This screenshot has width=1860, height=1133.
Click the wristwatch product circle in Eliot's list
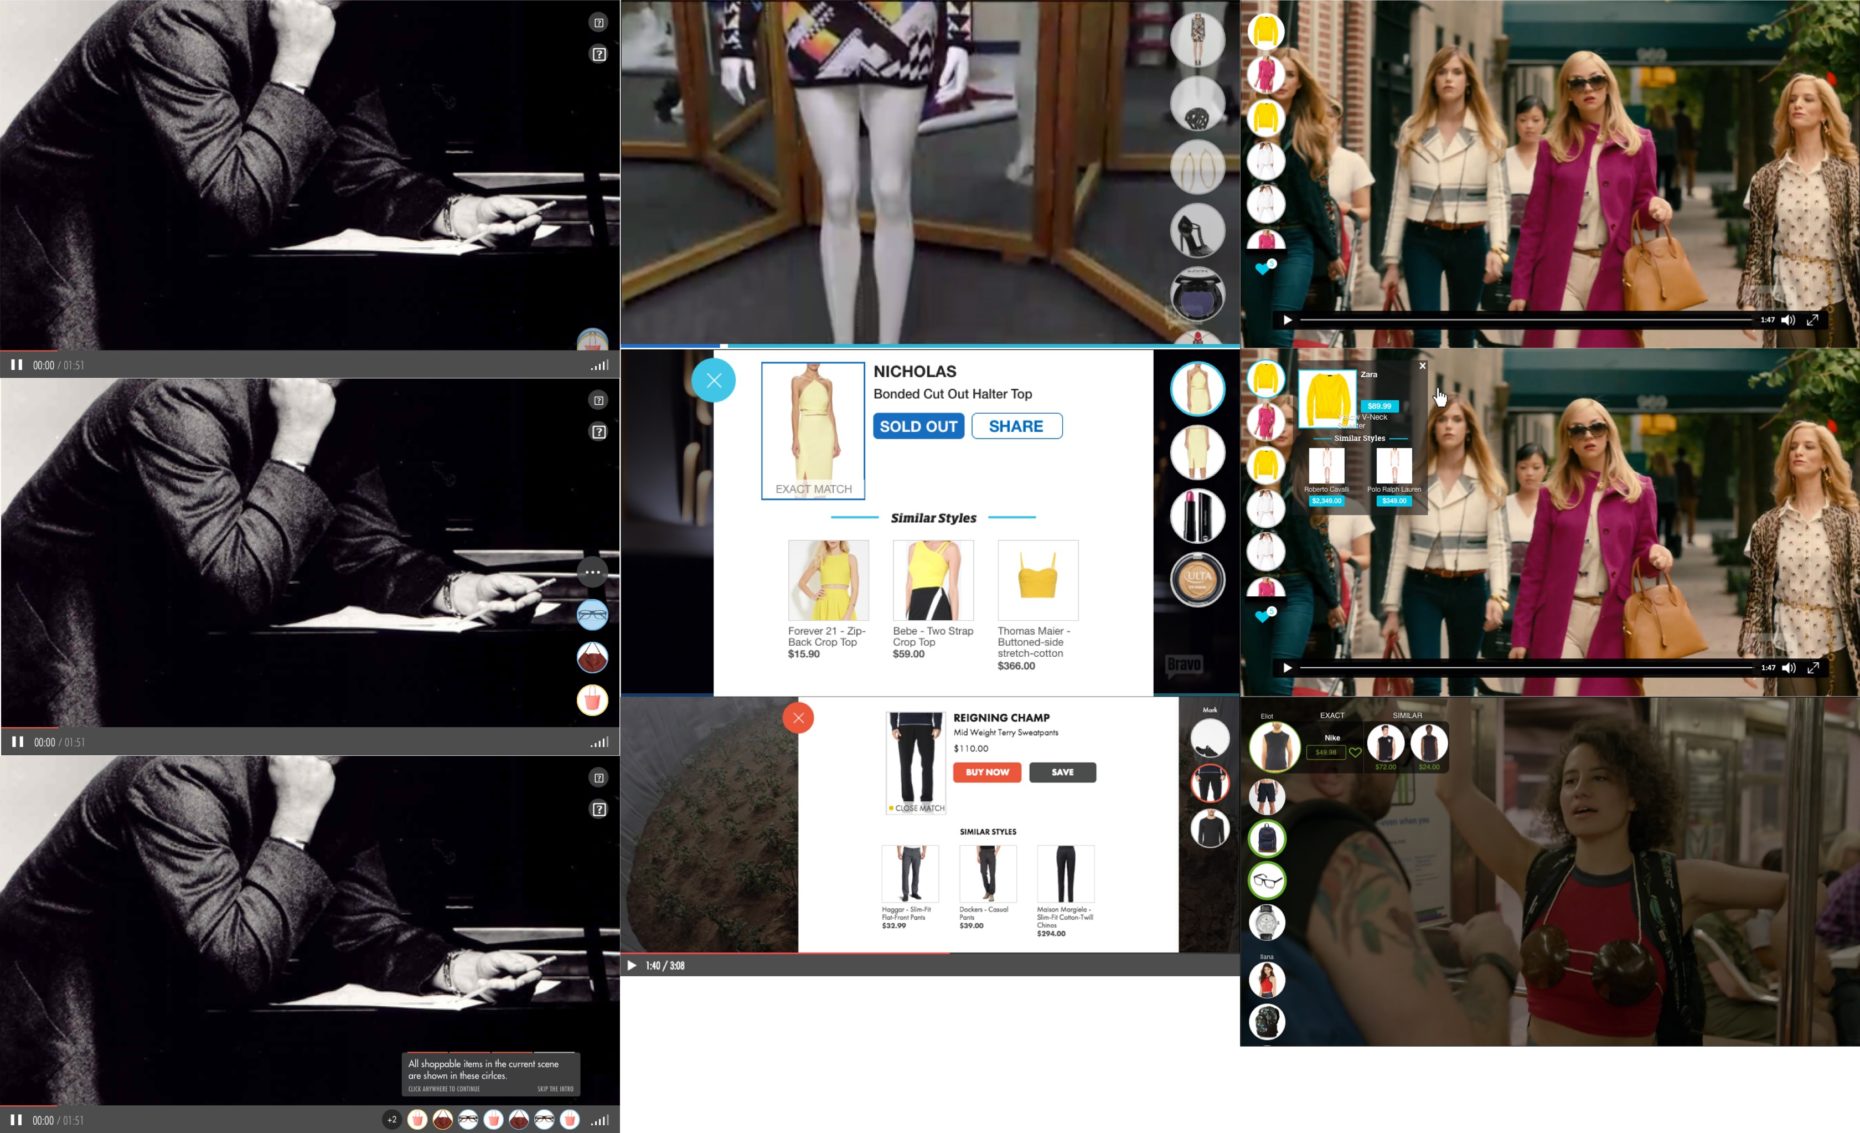(1266, 922)
